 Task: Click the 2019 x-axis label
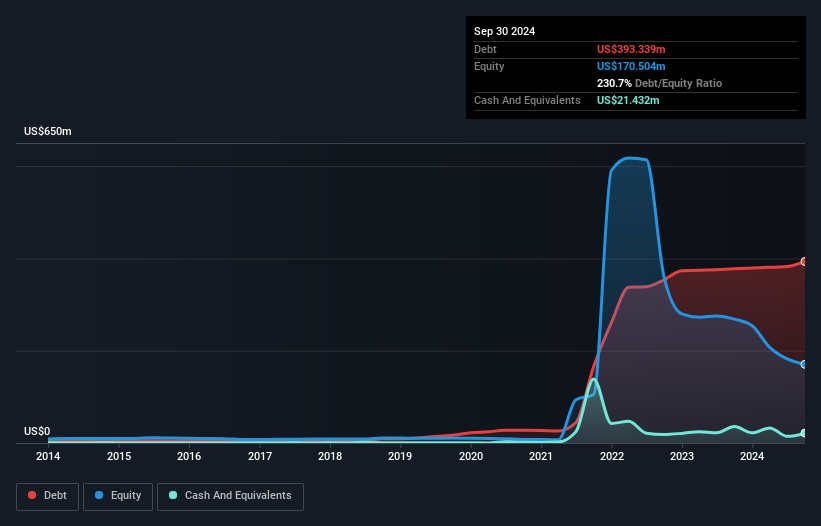400,456
